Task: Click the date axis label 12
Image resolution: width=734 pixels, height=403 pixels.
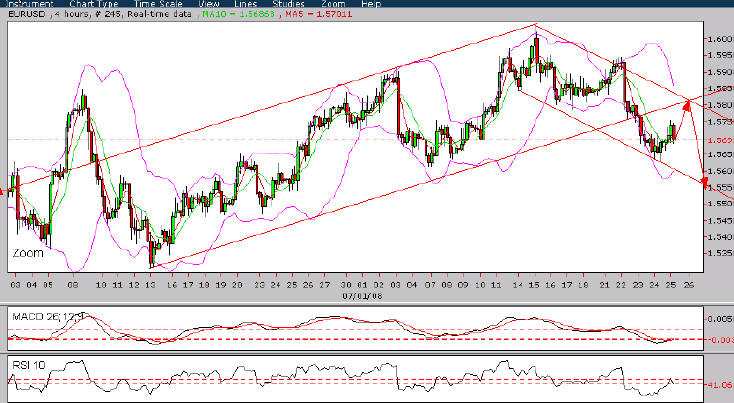Action: 134,285
